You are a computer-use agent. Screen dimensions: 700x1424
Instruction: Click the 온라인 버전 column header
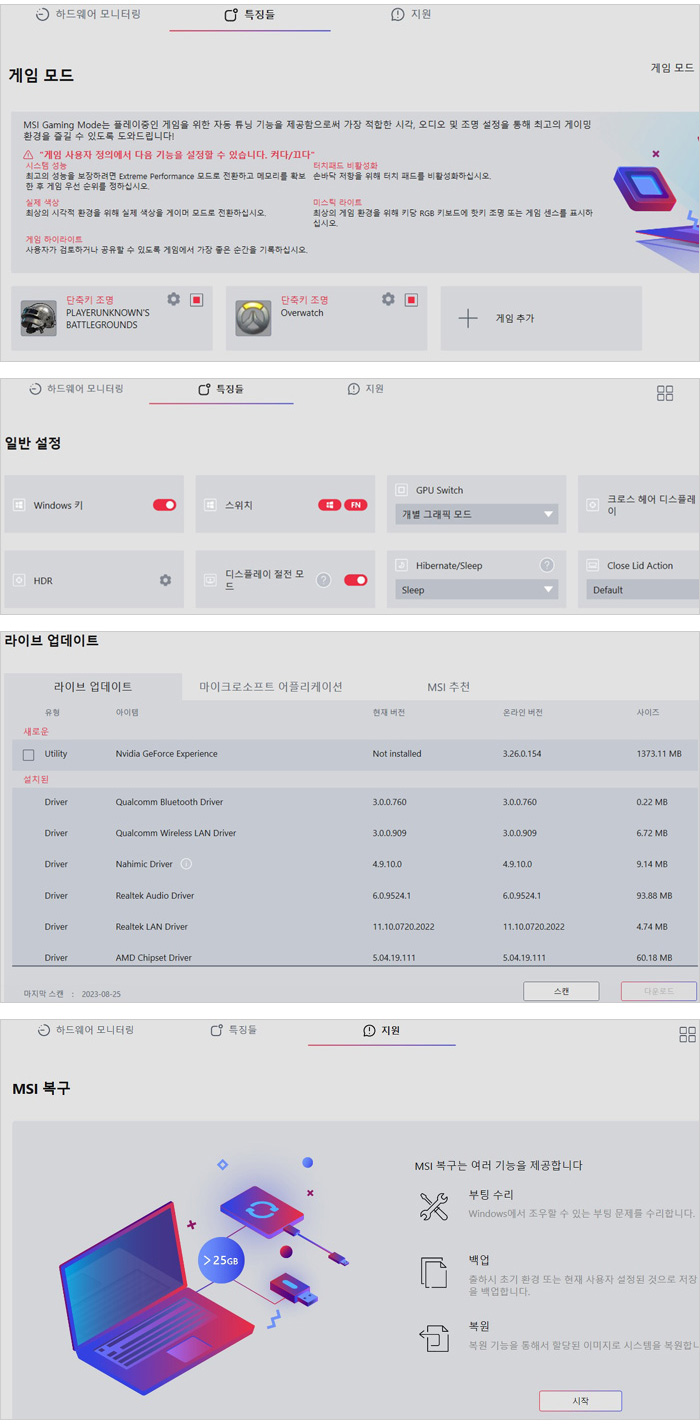click(x=523, y=712)
